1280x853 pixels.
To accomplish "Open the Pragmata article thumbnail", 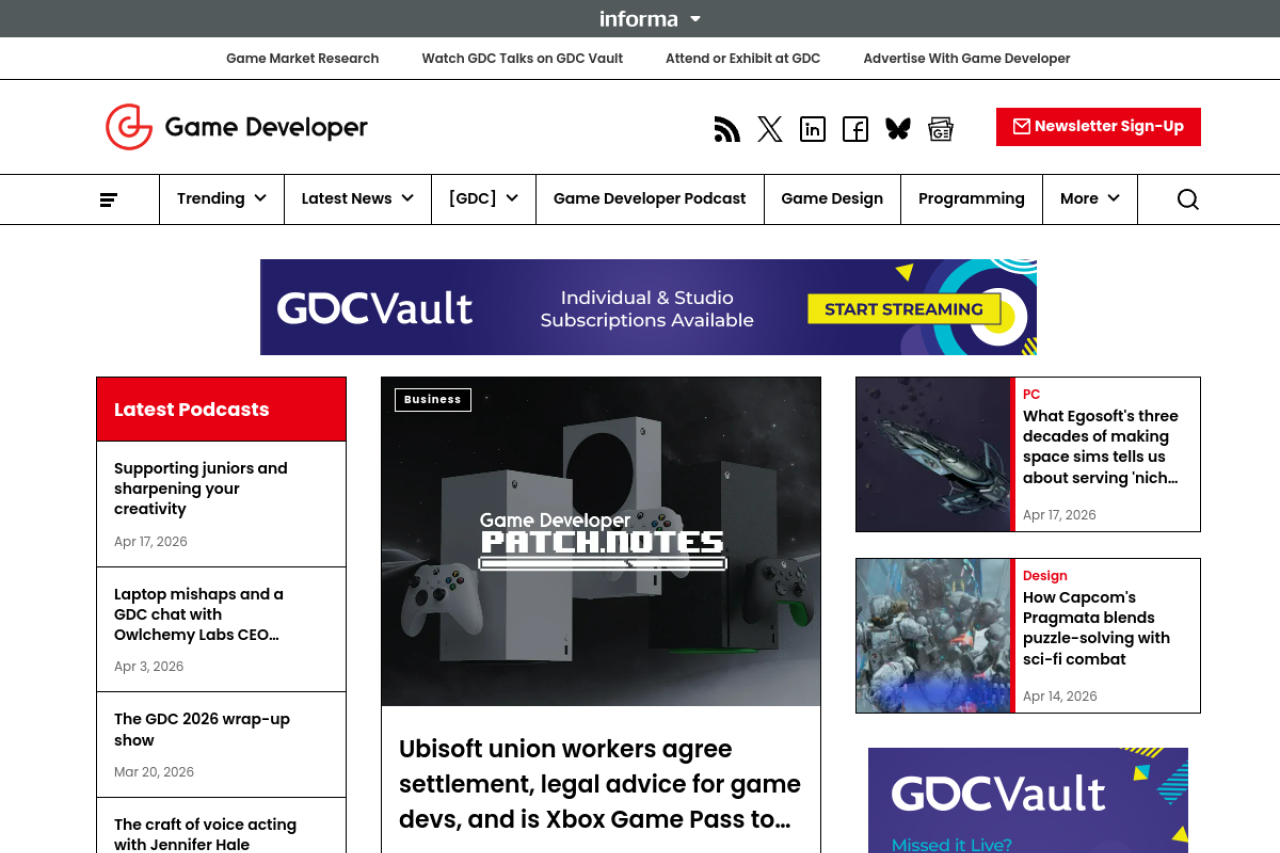I will 933,636.
